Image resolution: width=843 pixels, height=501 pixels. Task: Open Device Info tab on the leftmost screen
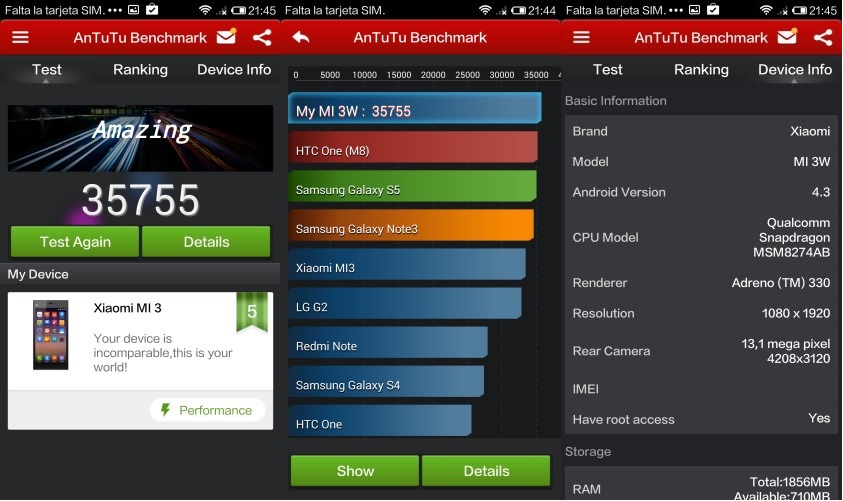(234, 70)
